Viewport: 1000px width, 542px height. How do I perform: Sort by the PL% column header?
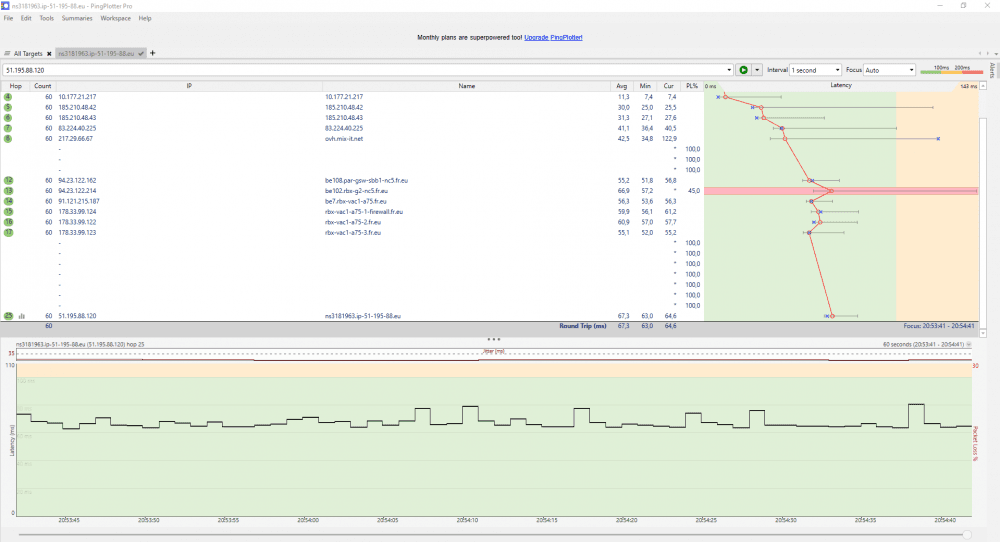(x=691, y=86)
